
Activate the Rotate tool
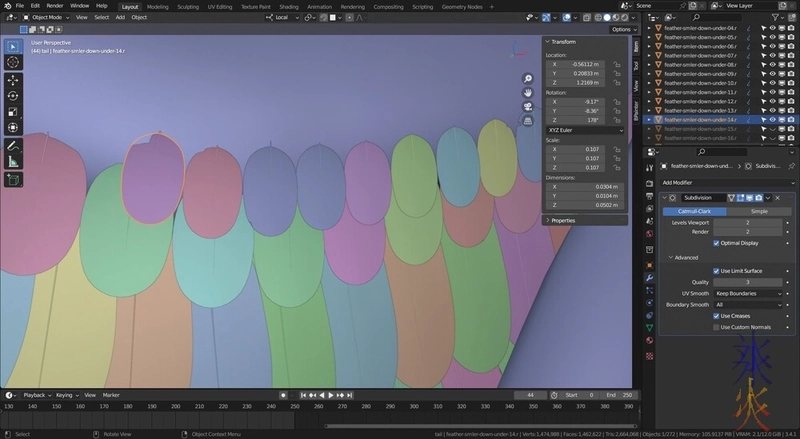tap(13, 95)
